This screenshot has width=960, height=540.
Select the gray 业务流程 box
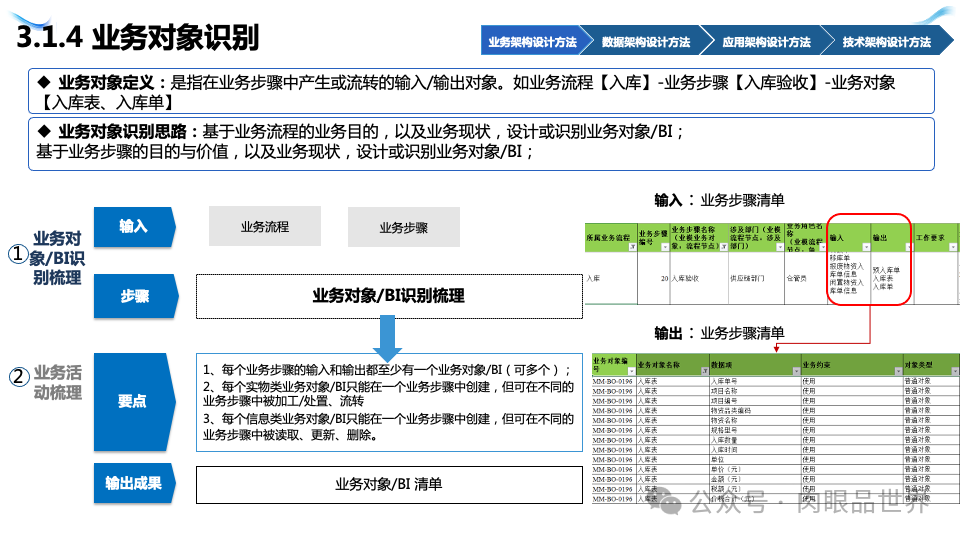[x=264, y=227]
